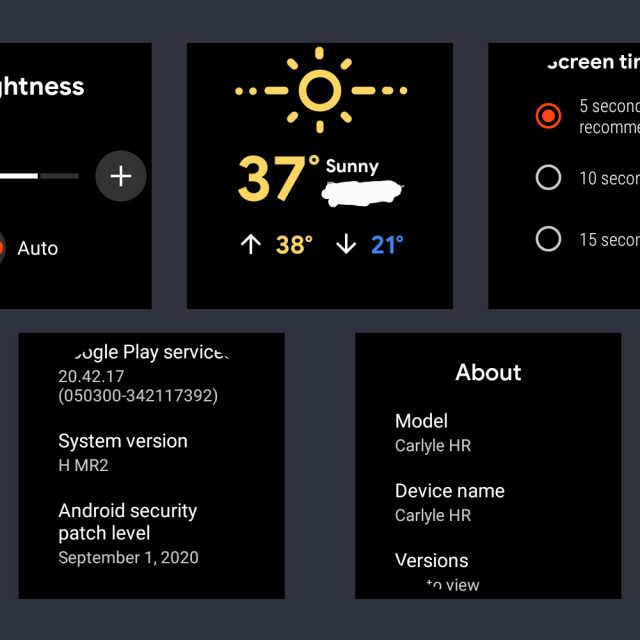Tap the up arrow beside high temperature
This screenshot has height=640, width=640.
pyautogui.click(x=250, y=244)
